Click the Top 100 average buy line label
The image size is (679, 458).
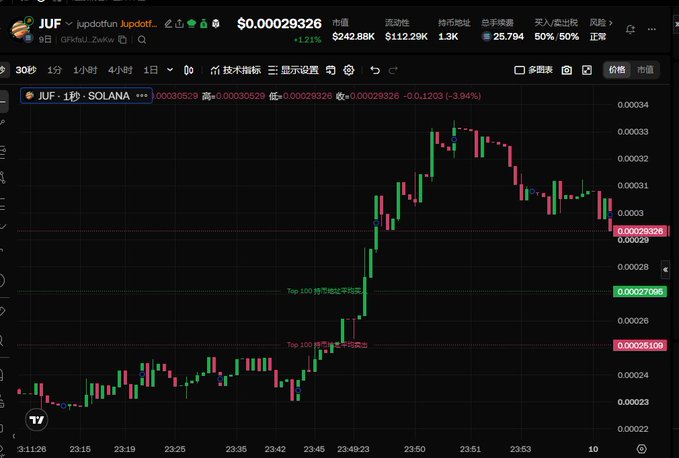tap(326, 291)
